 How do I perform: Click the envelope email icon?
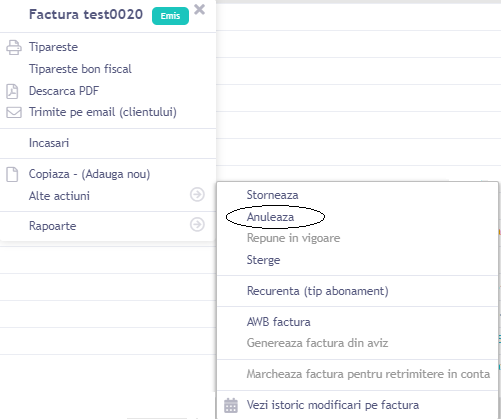pyautogui.click(x=14, y=112)
